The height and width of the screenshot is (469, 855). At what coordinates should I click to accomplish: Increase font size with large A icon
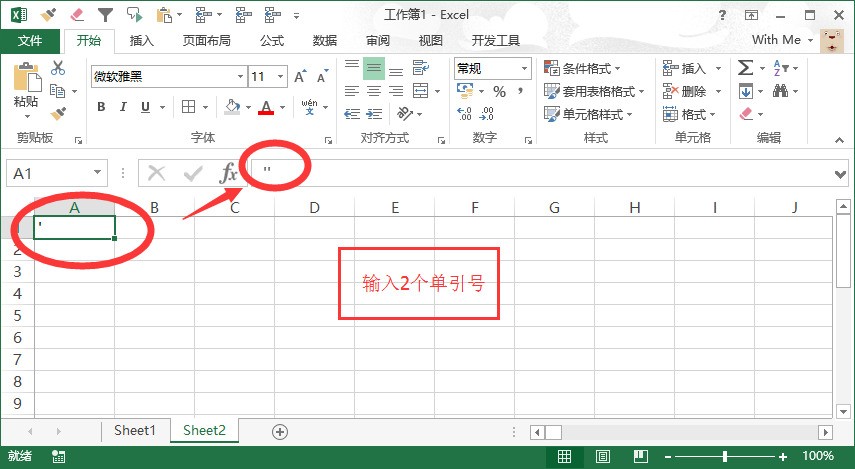pos(300,76)
